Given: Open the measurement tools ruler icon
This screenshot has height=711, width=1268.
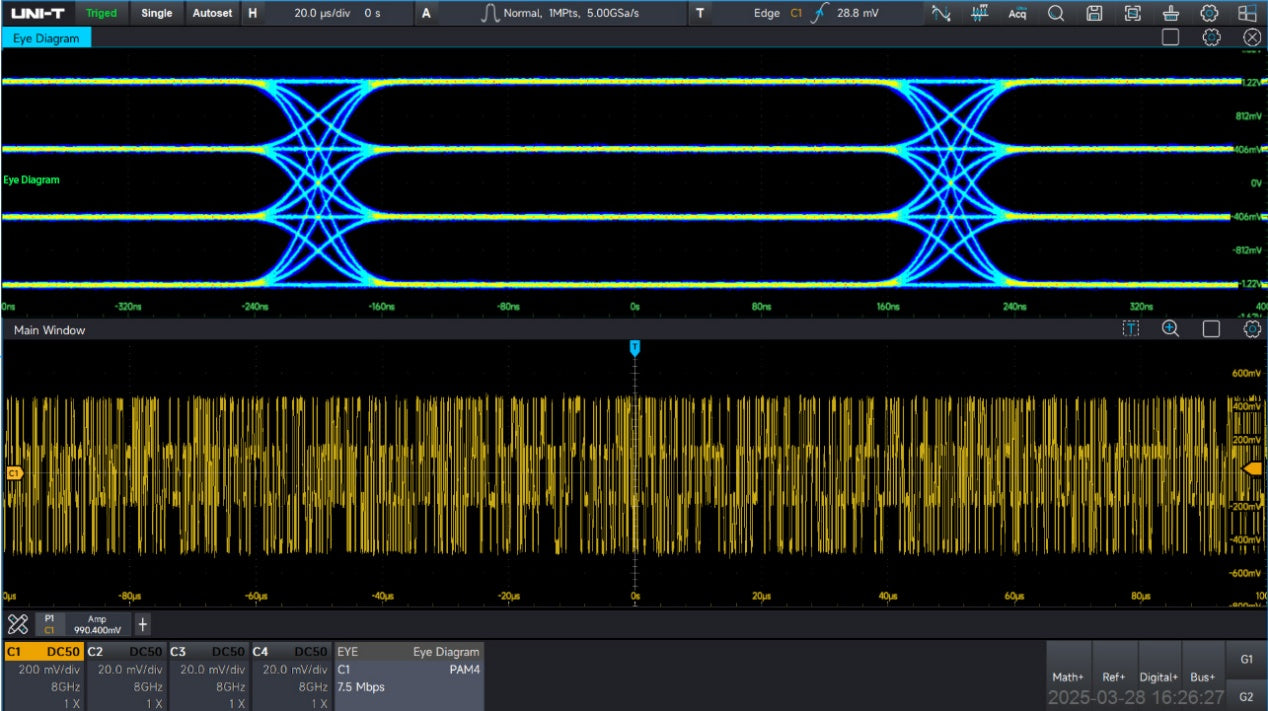Looking at the screenshot, I should 18,625.
